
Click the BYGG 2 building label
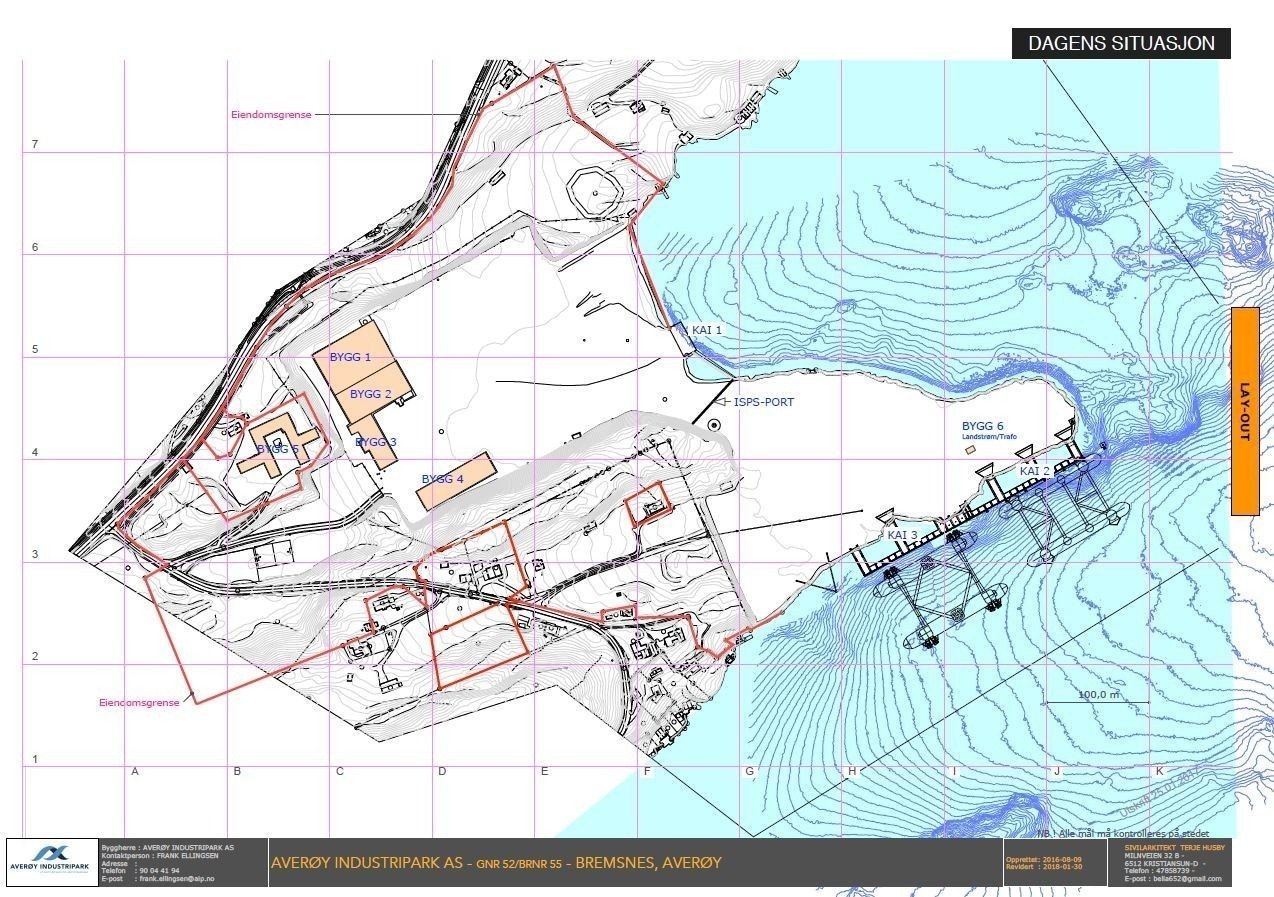[370, 394]
